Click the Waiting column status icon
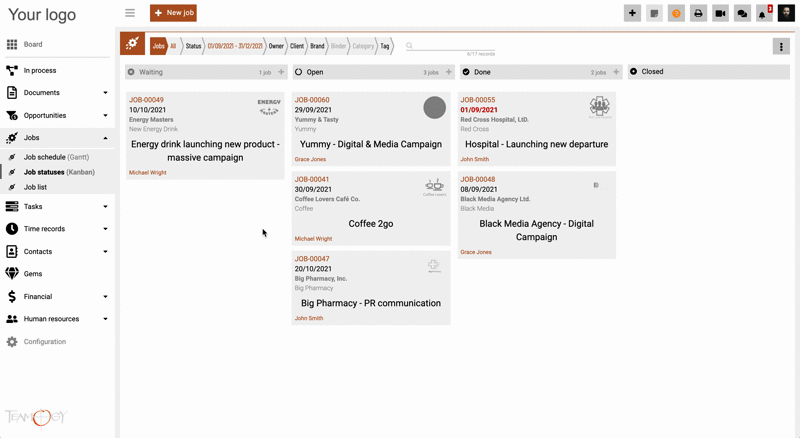Viewport: 800px width, 438px height. click(131, 72)
